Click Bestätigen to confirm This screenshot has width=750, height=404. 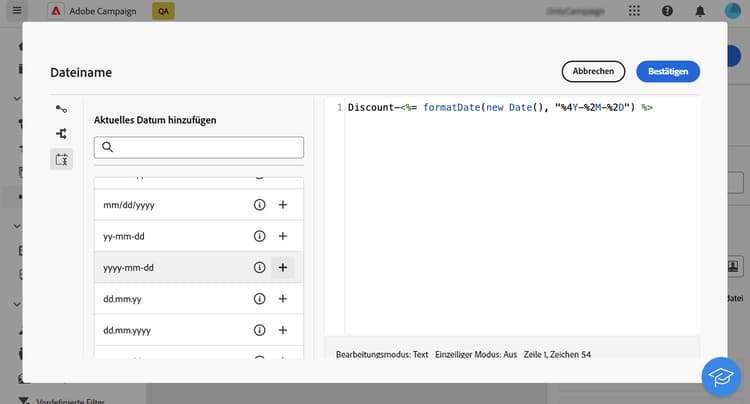coord(668,71)
